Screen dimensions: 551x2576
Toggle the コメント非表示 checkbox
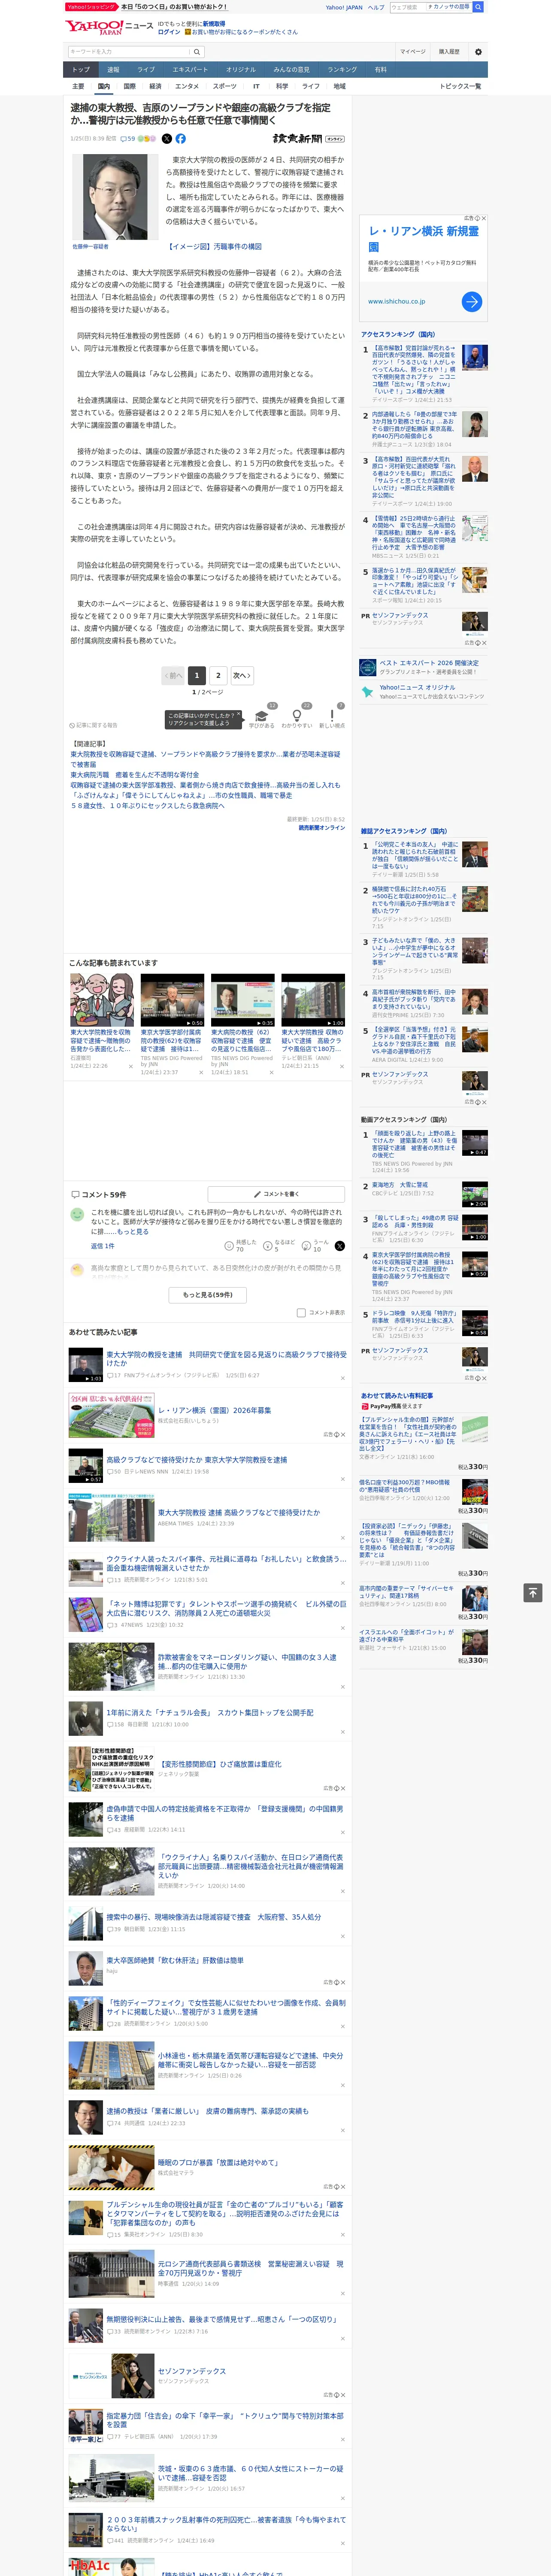[x=301, y=1313]
